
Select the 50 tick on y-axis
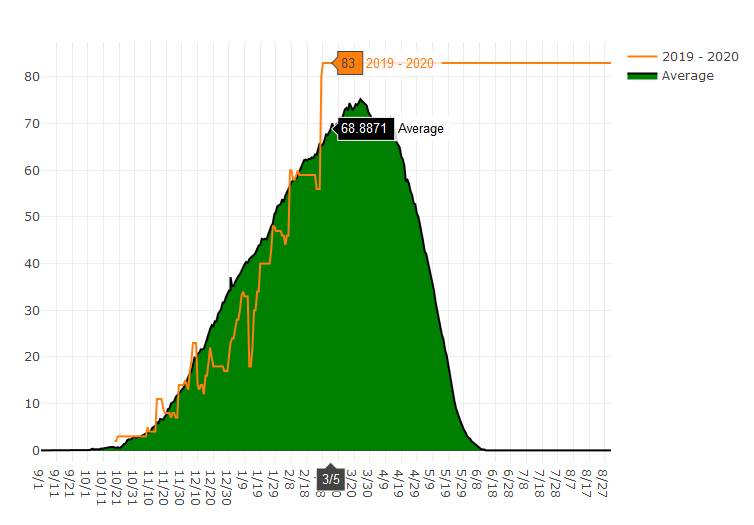(32, 217)
